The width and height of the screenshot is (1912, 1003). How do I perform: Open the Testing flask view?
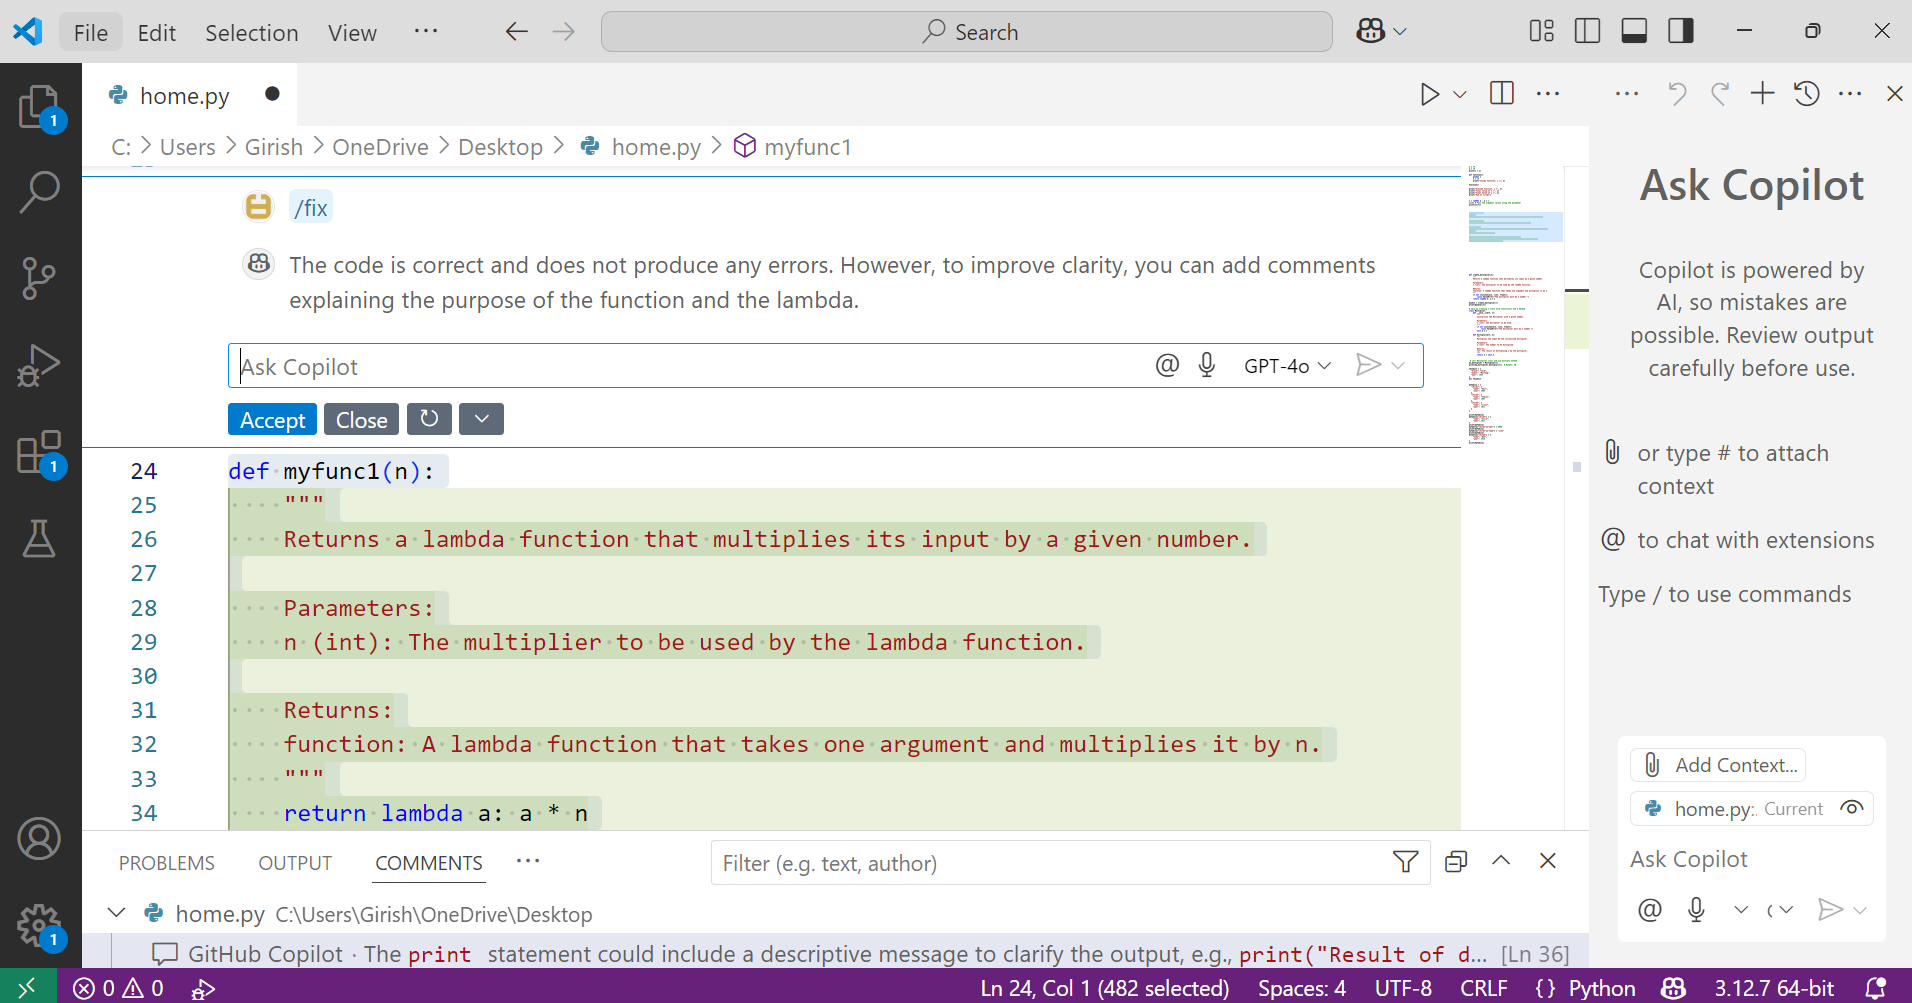[39, 539]
